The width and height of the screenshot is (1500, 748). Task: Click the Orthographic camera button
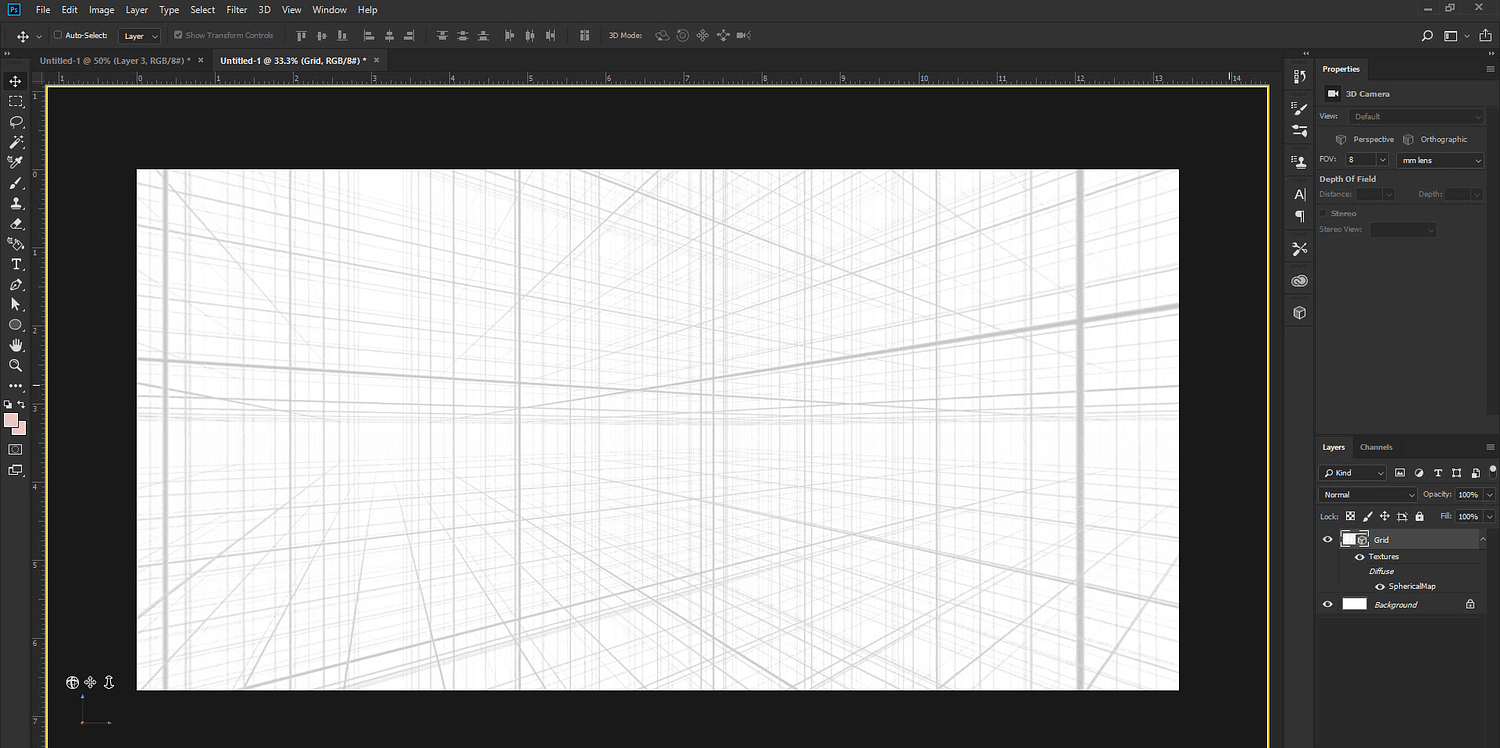point(1436,139)
